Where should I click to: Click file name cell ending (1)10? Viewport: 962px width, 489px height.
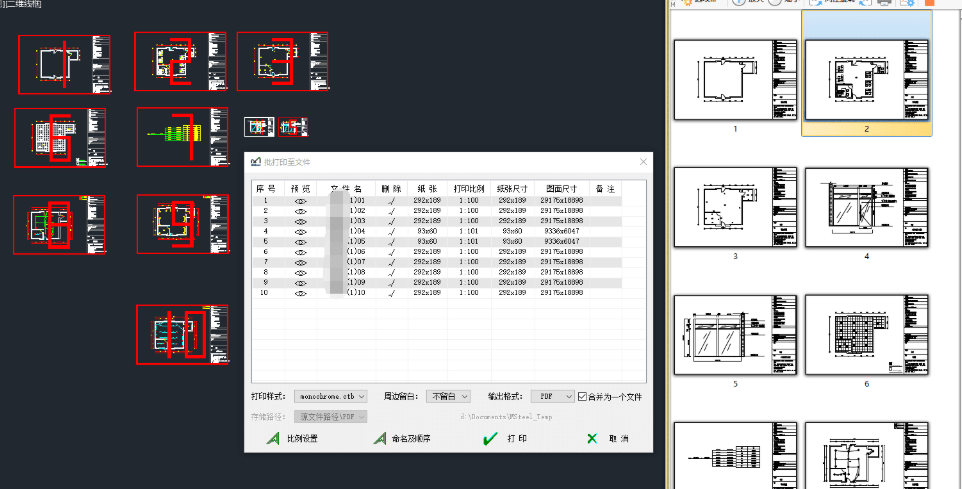coord(347,293)
